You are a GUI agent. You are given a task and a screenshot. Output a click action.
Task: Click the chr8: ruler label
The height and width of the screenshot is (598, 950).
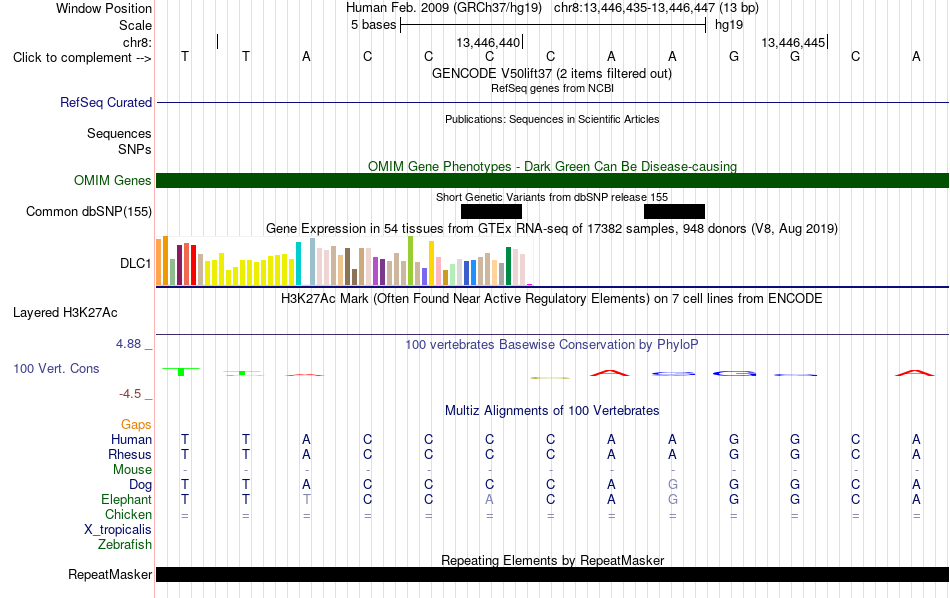[x=137, y=42]
